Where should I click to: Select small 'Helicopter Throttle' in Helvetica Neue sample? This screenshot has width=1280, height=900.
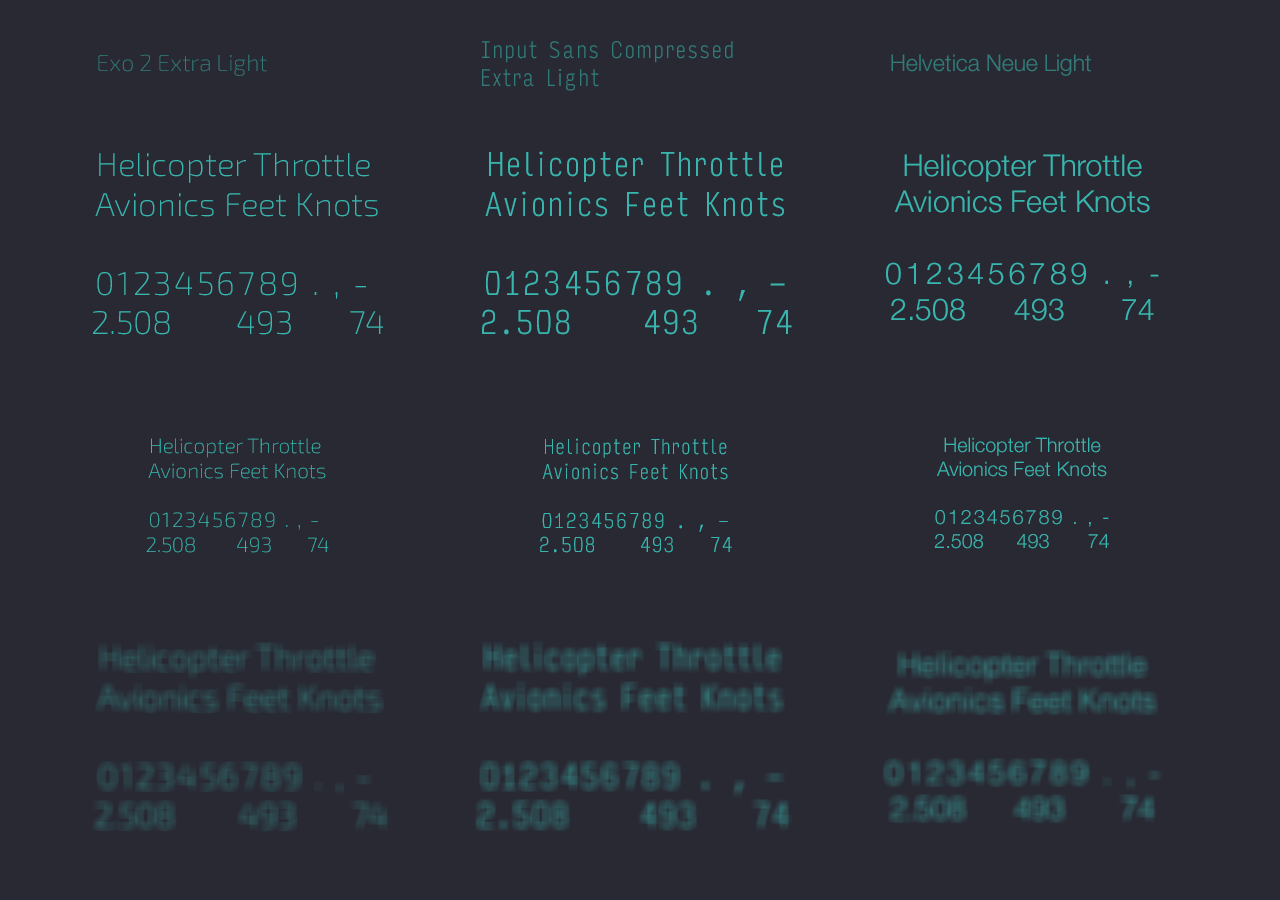pyautogui.click(x=1022, y=445)
